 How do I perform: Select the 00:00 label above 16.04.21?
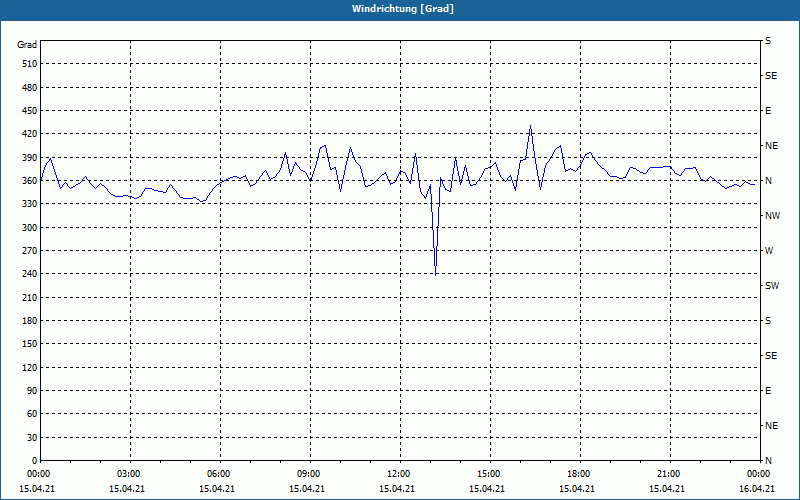pos(758,474)
